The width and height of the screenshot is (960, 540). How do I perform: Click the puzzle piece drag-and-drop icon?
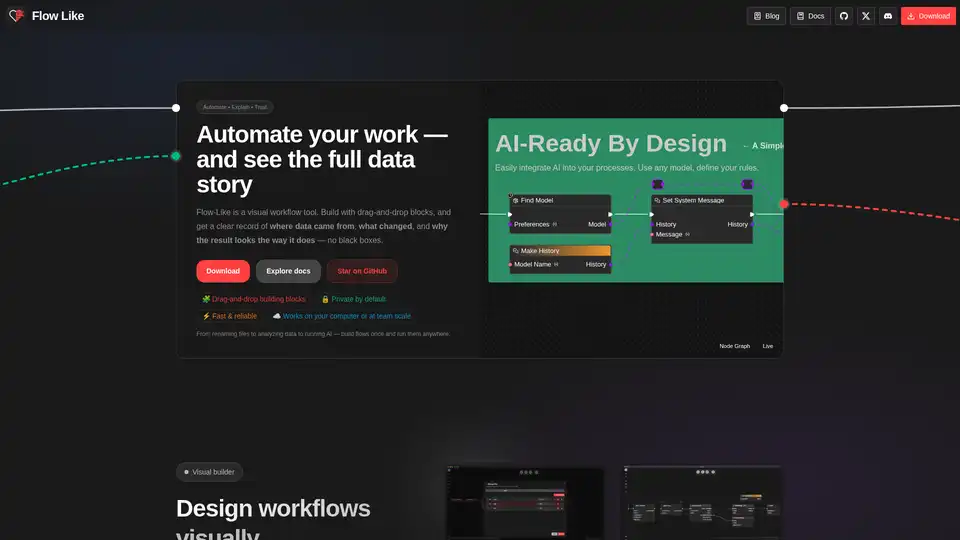(x=206, y=299)
